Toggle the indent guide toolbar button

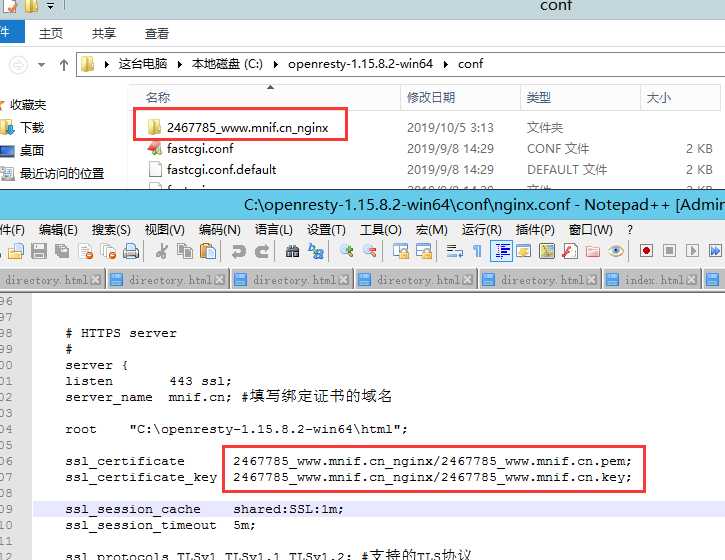coord(501,251)
